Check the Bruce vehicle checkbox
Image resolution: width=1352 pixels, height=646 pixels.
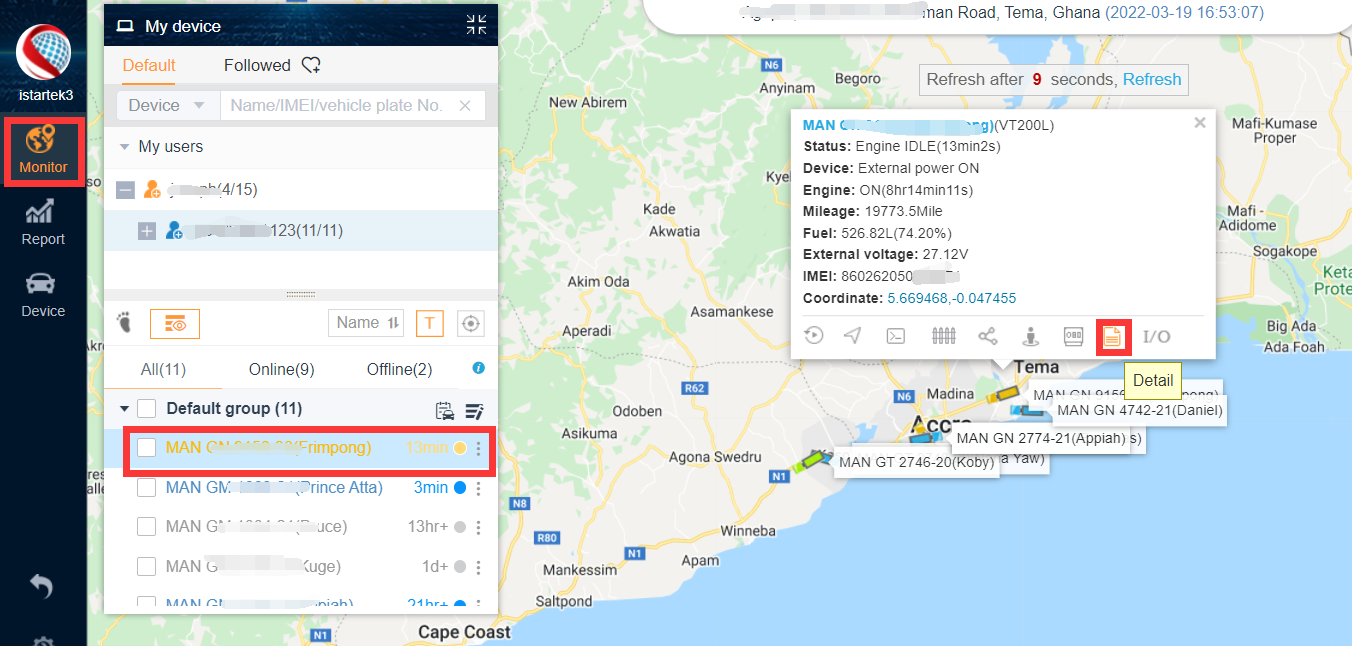pos(146,527)
